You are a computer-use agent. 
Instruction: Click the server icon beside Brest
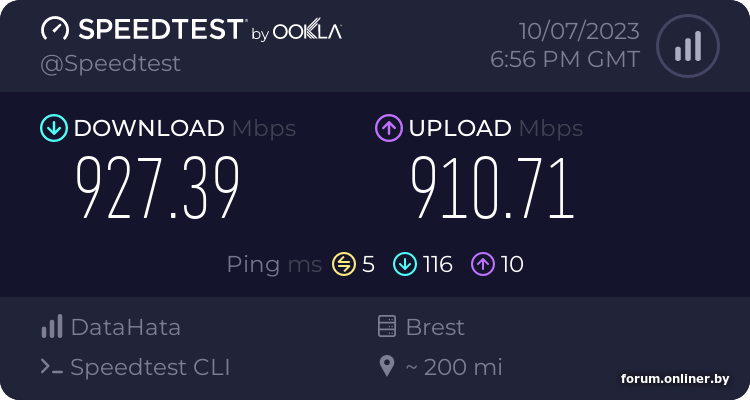387,327
